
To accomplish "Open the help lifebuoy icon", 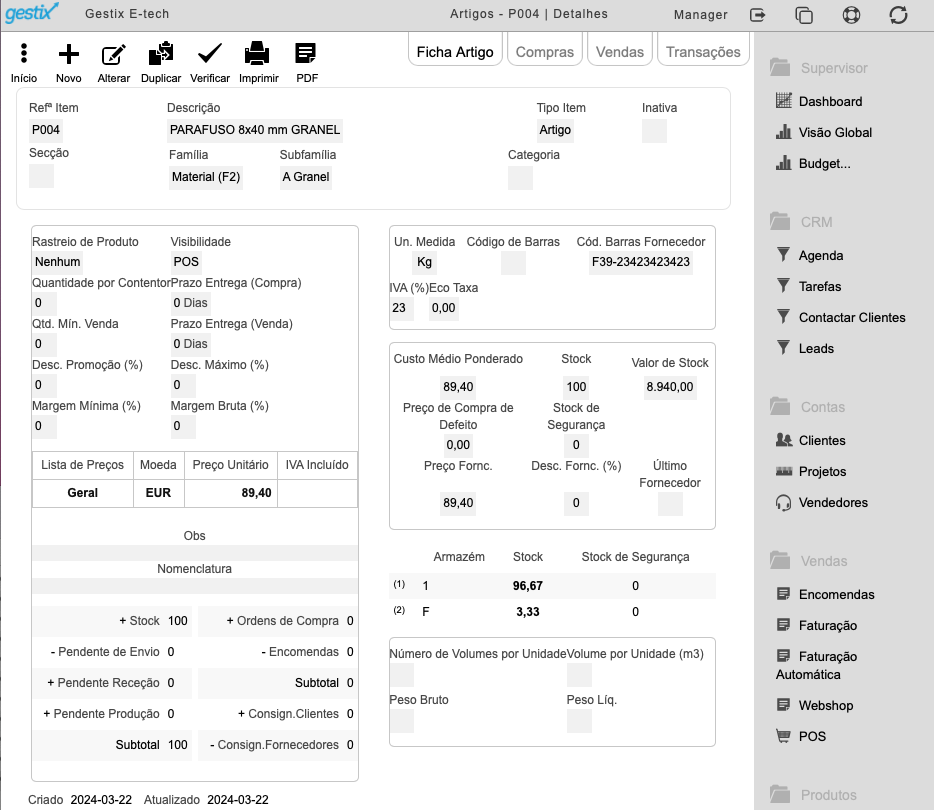I will pyautogui.click(x=851, y=15).
